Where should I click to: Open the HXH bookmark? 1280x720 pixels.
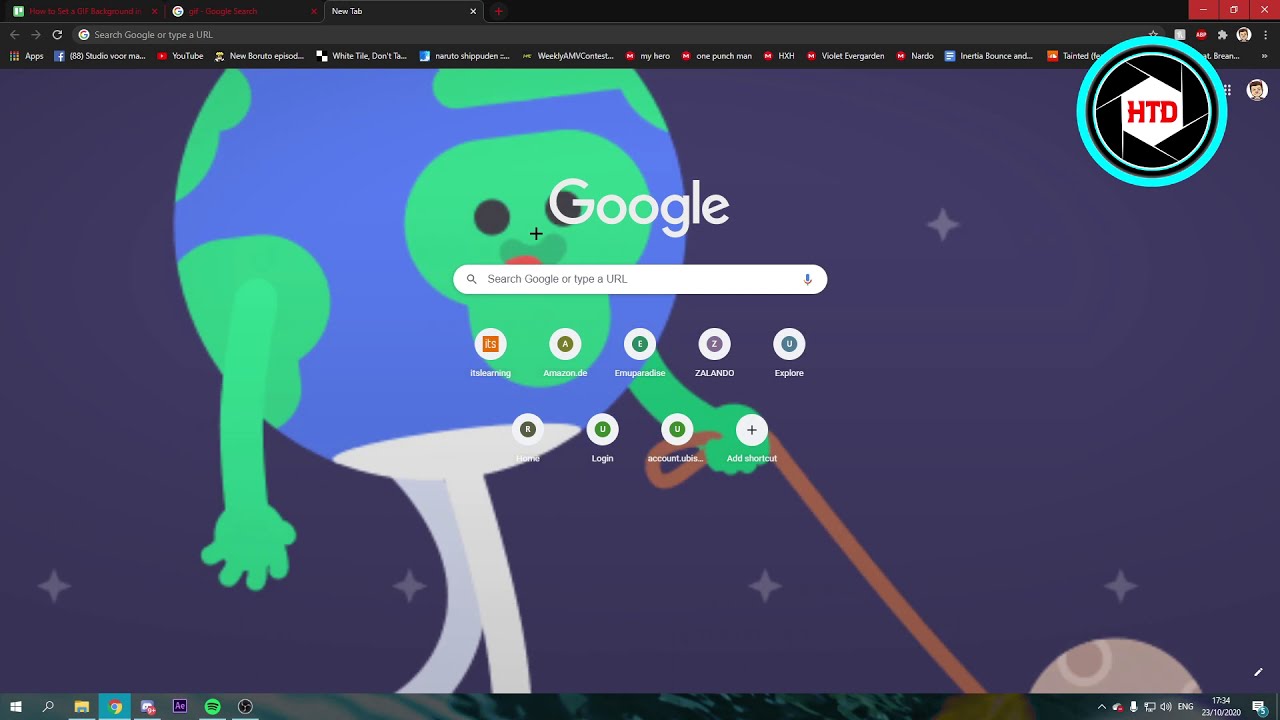click(x=779, y=56)
